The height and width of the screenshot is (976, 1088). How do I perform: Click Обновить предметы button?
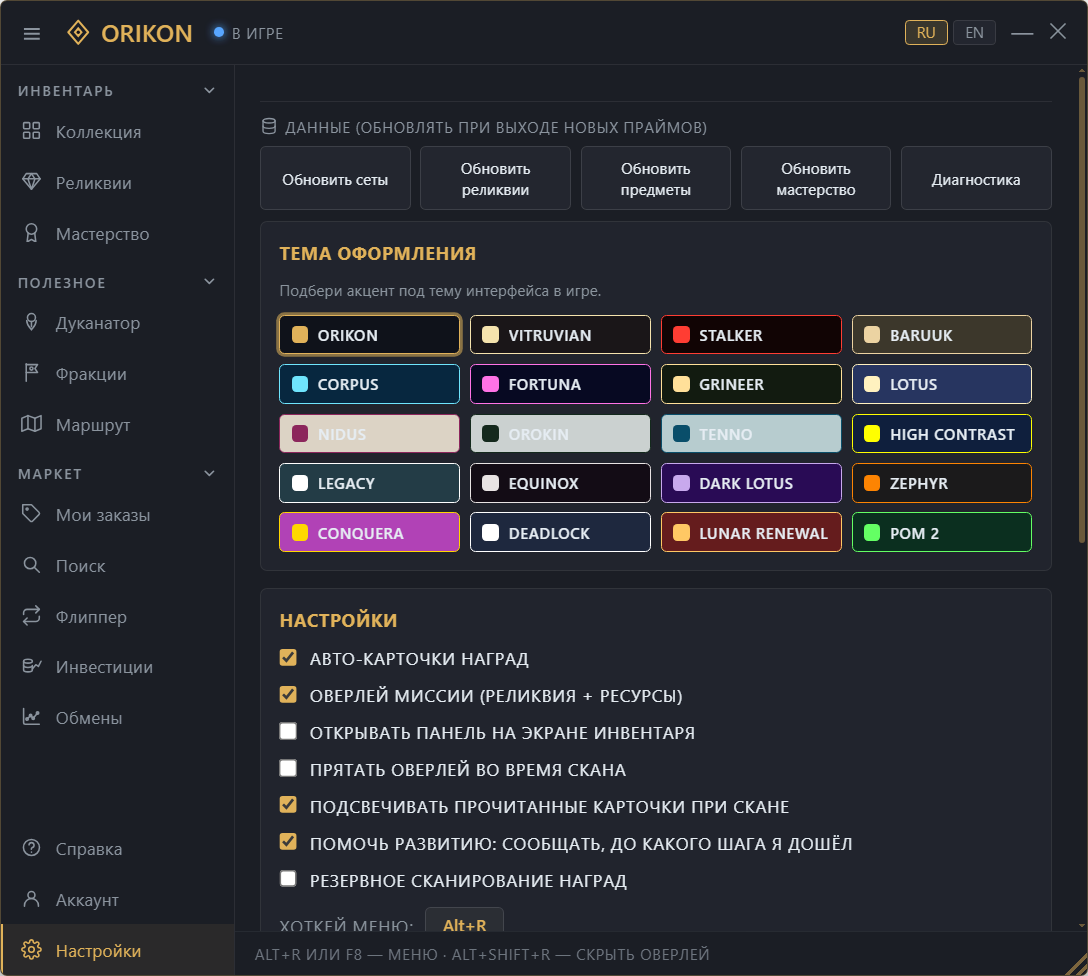point(656,178)
